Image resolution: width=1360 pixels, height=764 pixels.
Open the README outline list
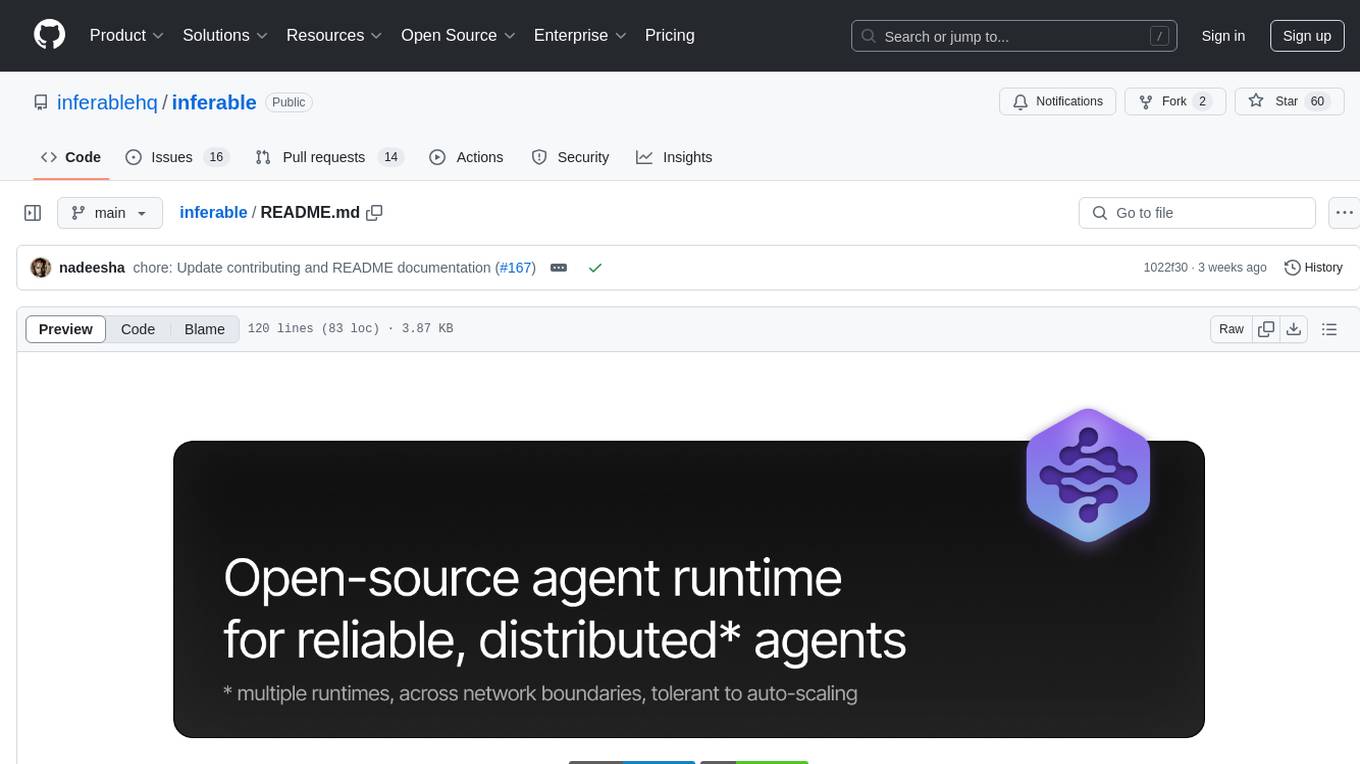pos(1329,329)
